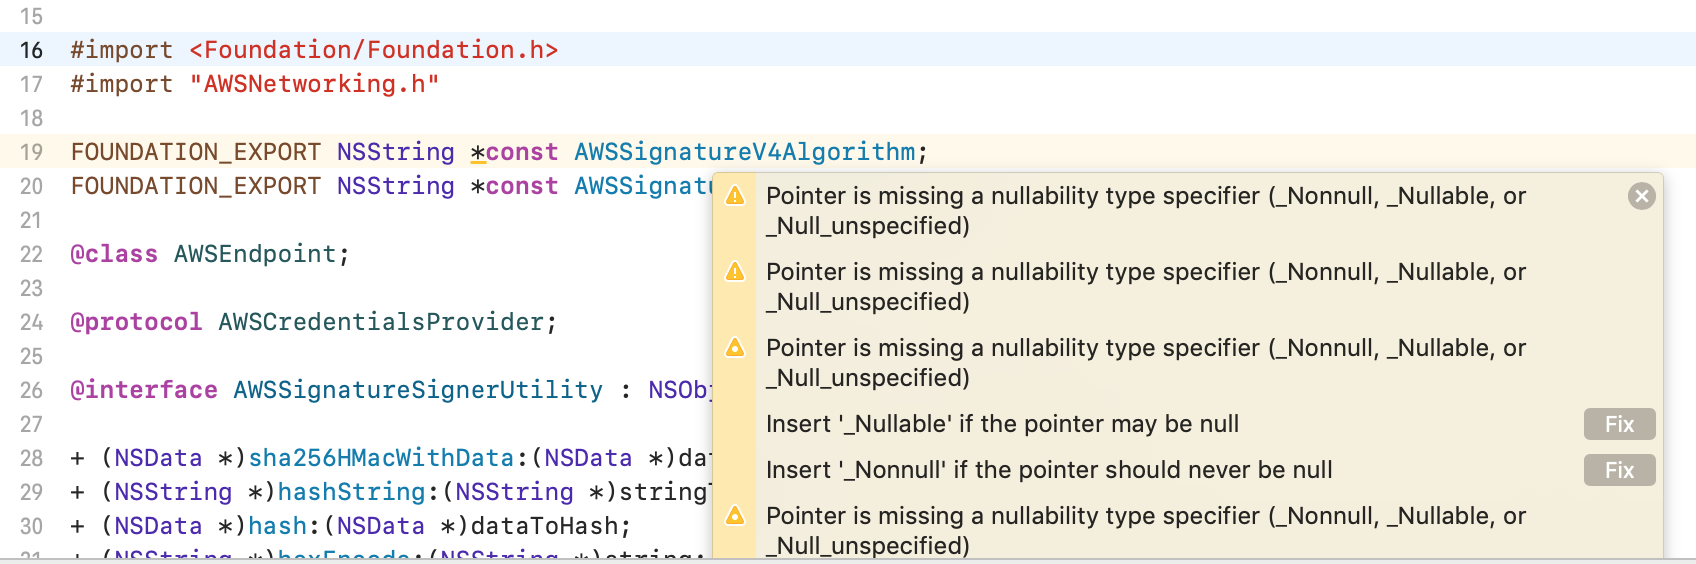
Task: Click line number 19 in gutter
Action: (31, 152)
